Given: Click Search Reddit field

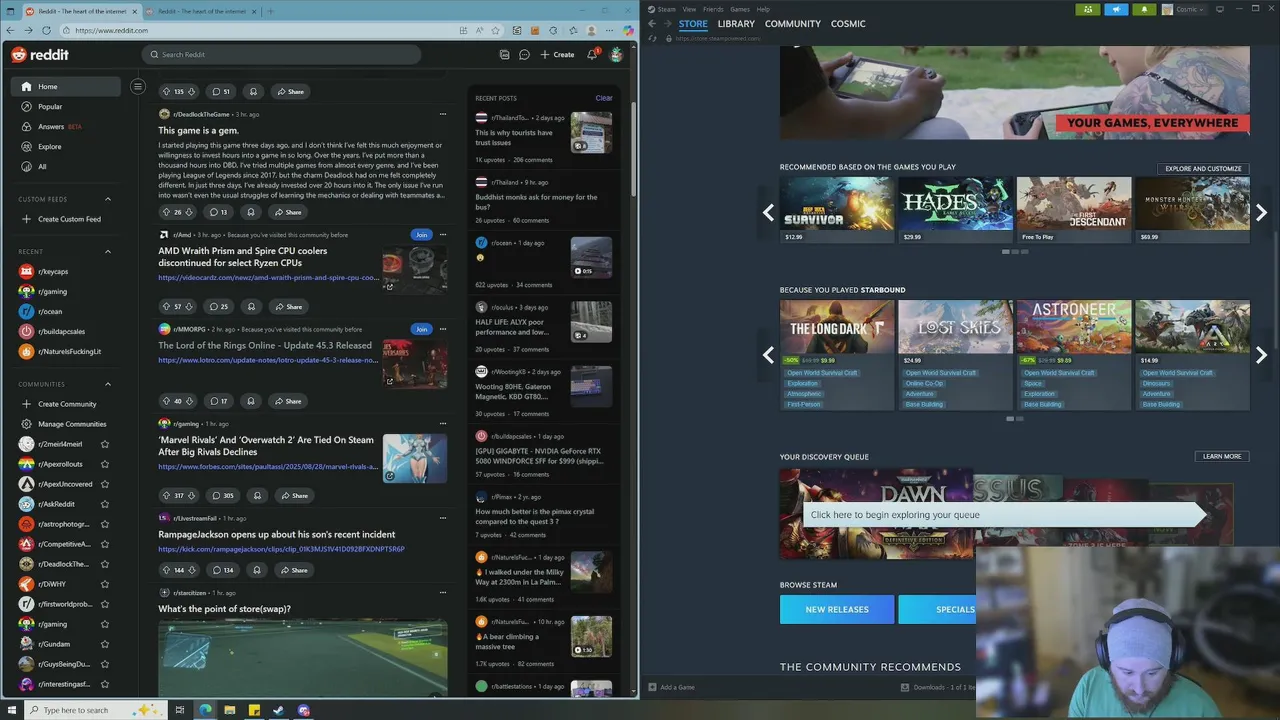Looking at the screenshot, I should (281, 55).
